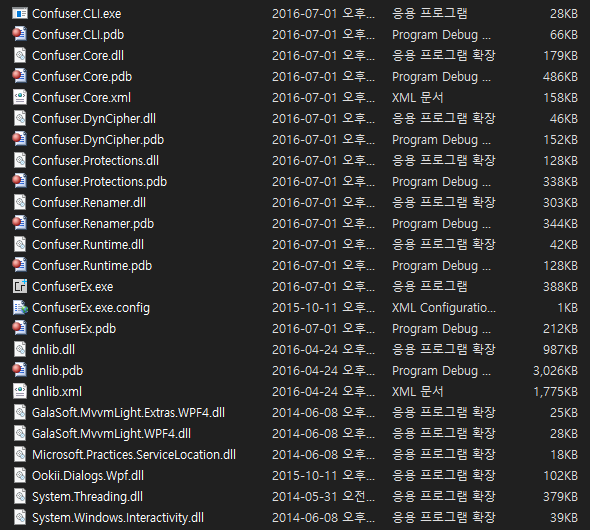This screenshot has height=530, width=590.
Task: Select the file name Confuser.CLI.exe
Action: [77, 14]
